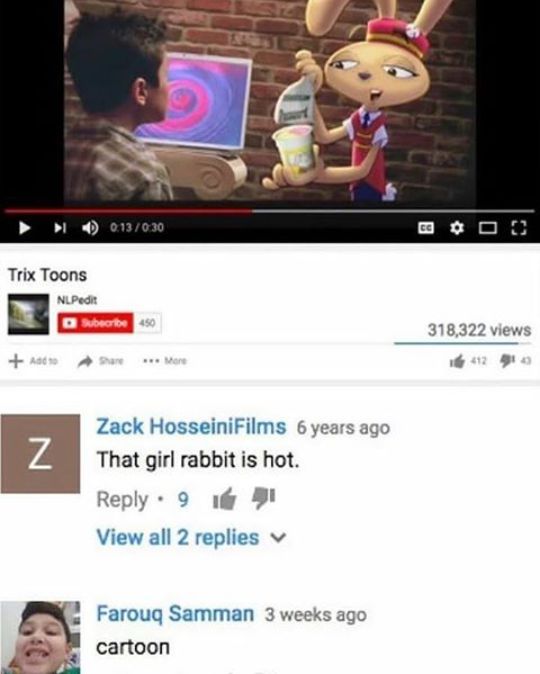Like the video with thumbs up 412
540x674 pixels.
click(x=468, y=361)
